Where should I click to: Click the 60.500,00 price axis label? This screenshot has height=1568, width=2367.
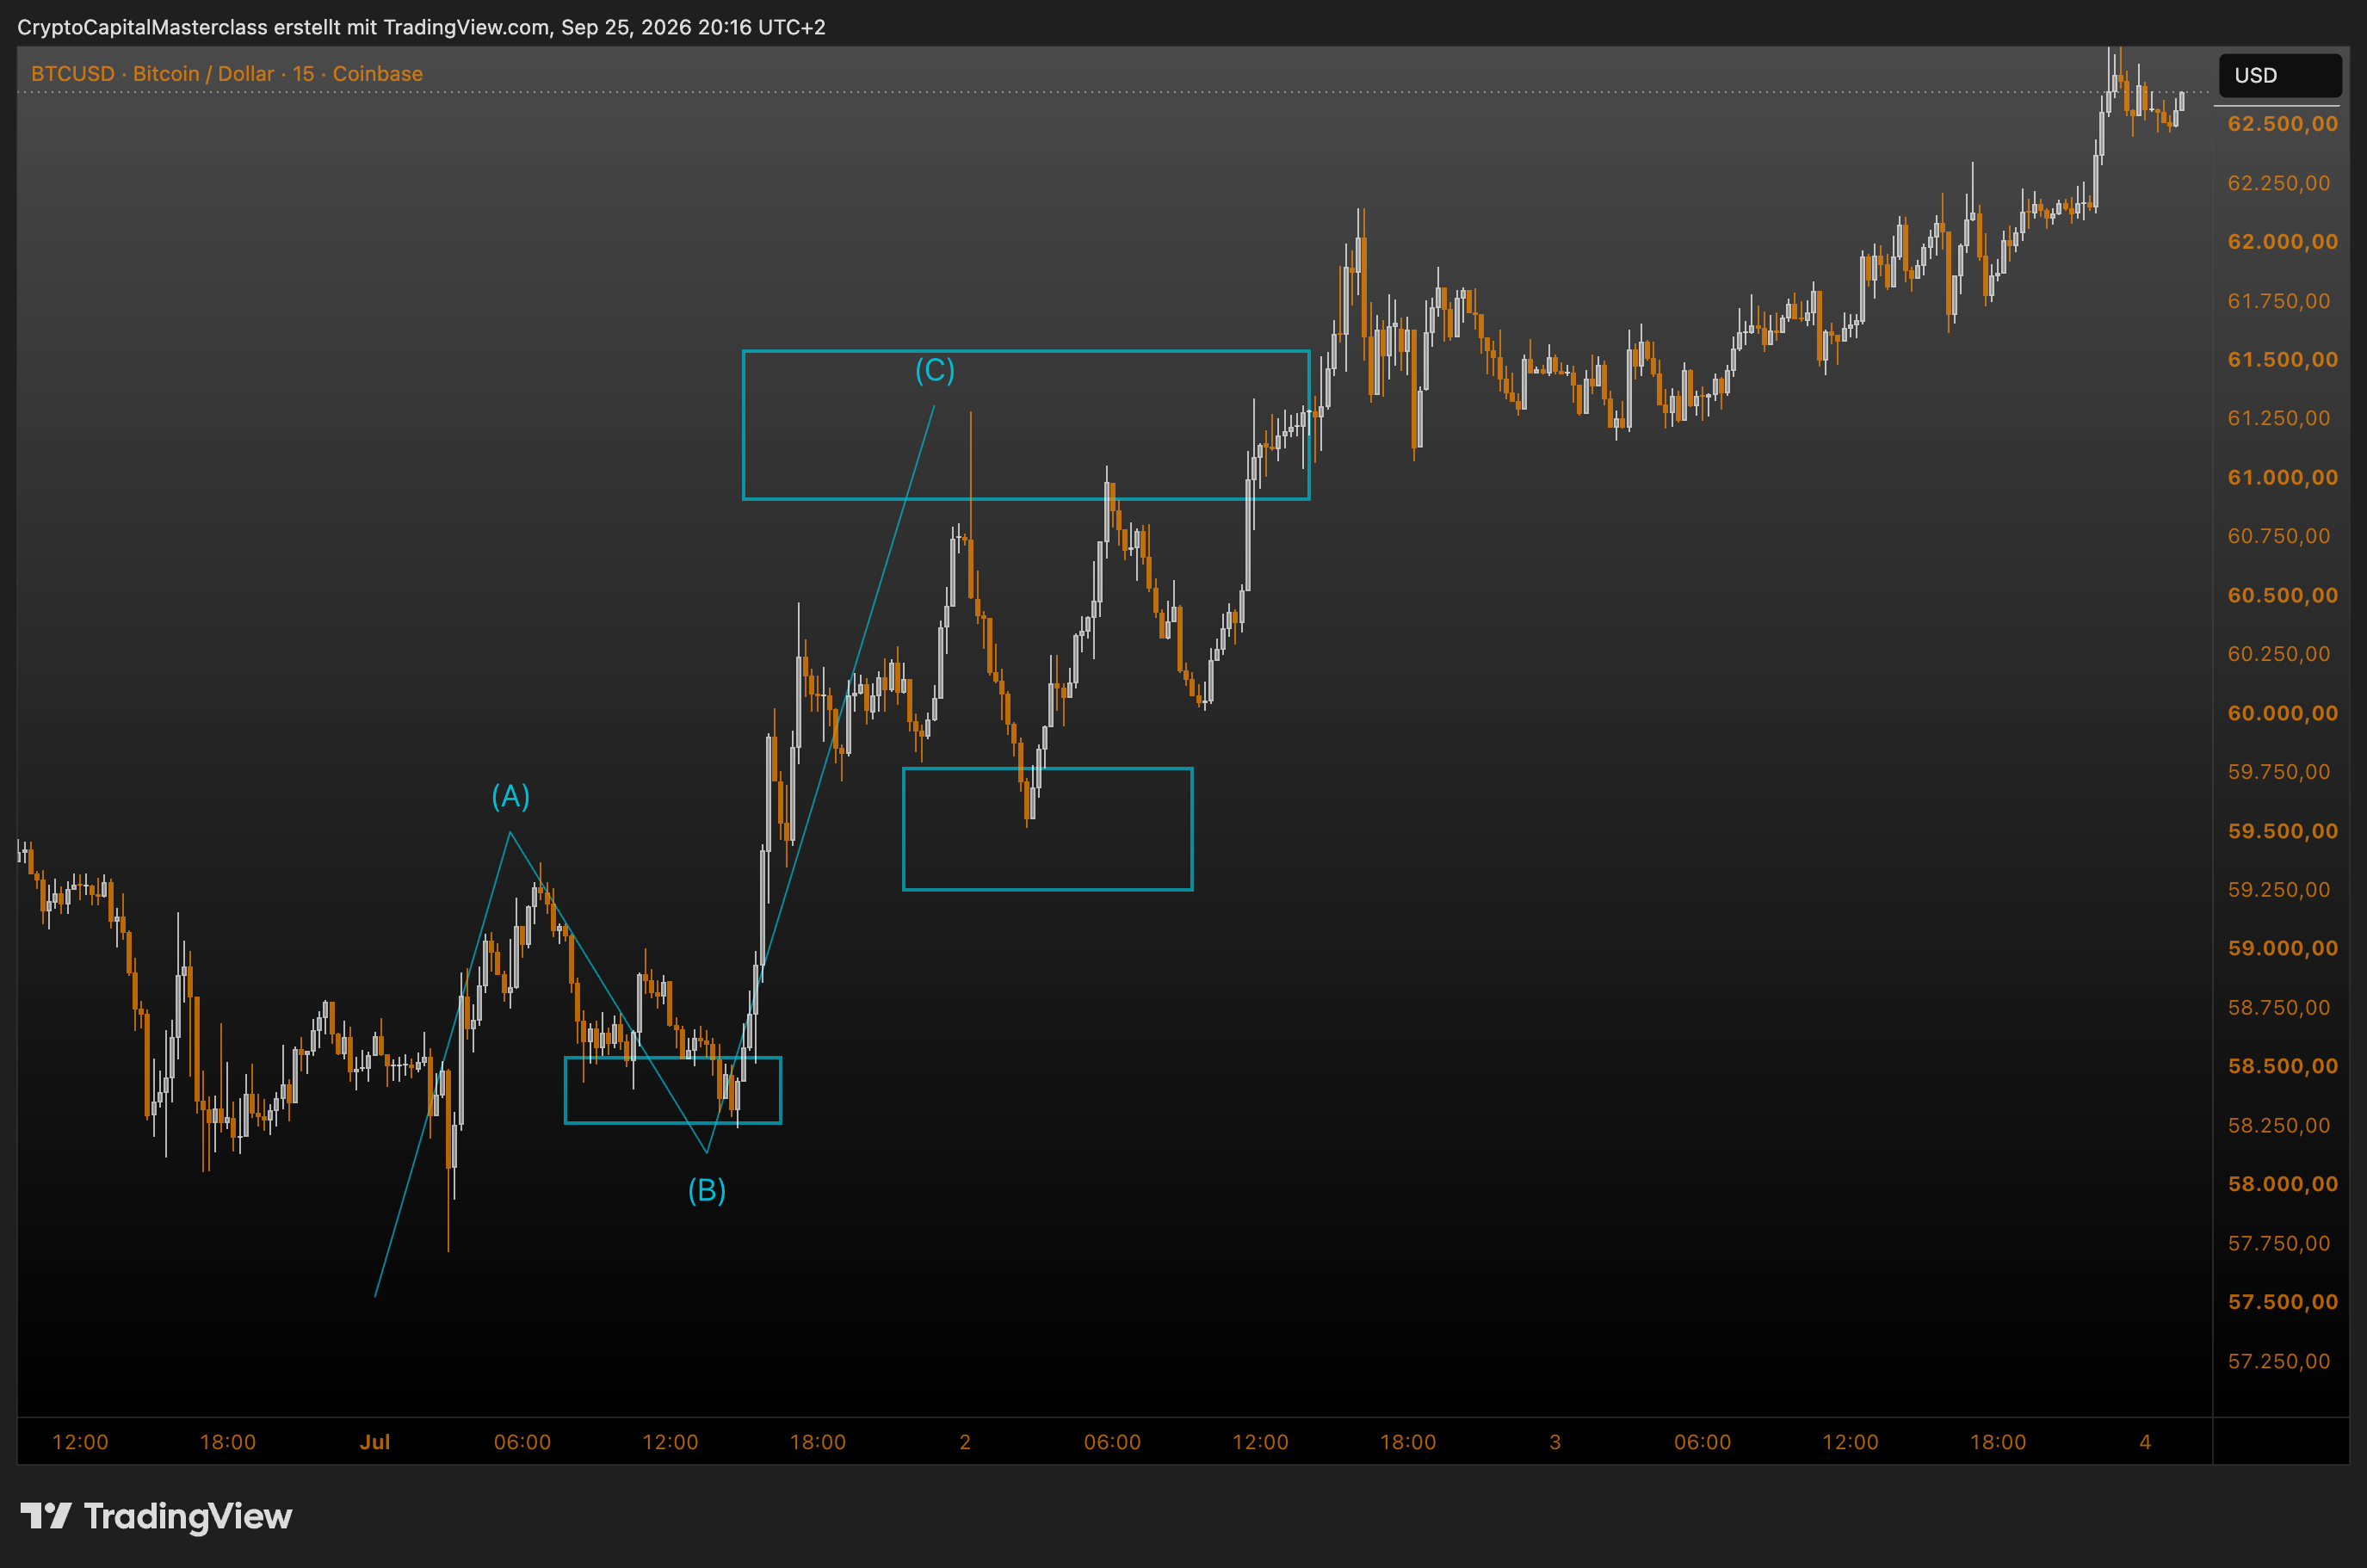(x=2283, y=595)
